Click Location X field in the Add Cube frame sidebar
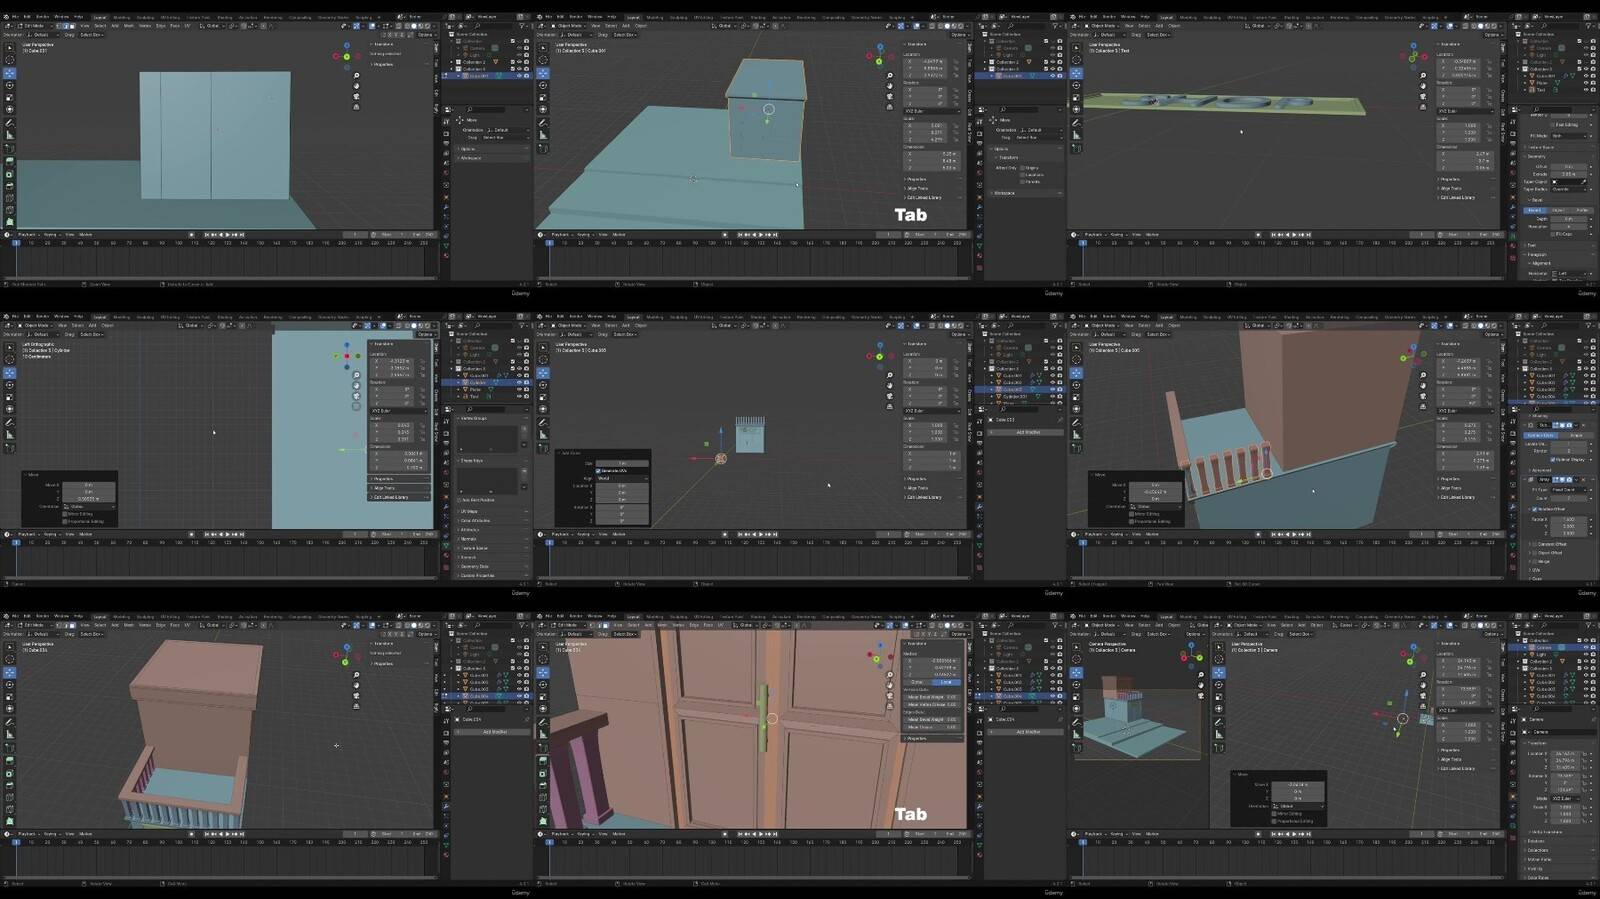 925,361
